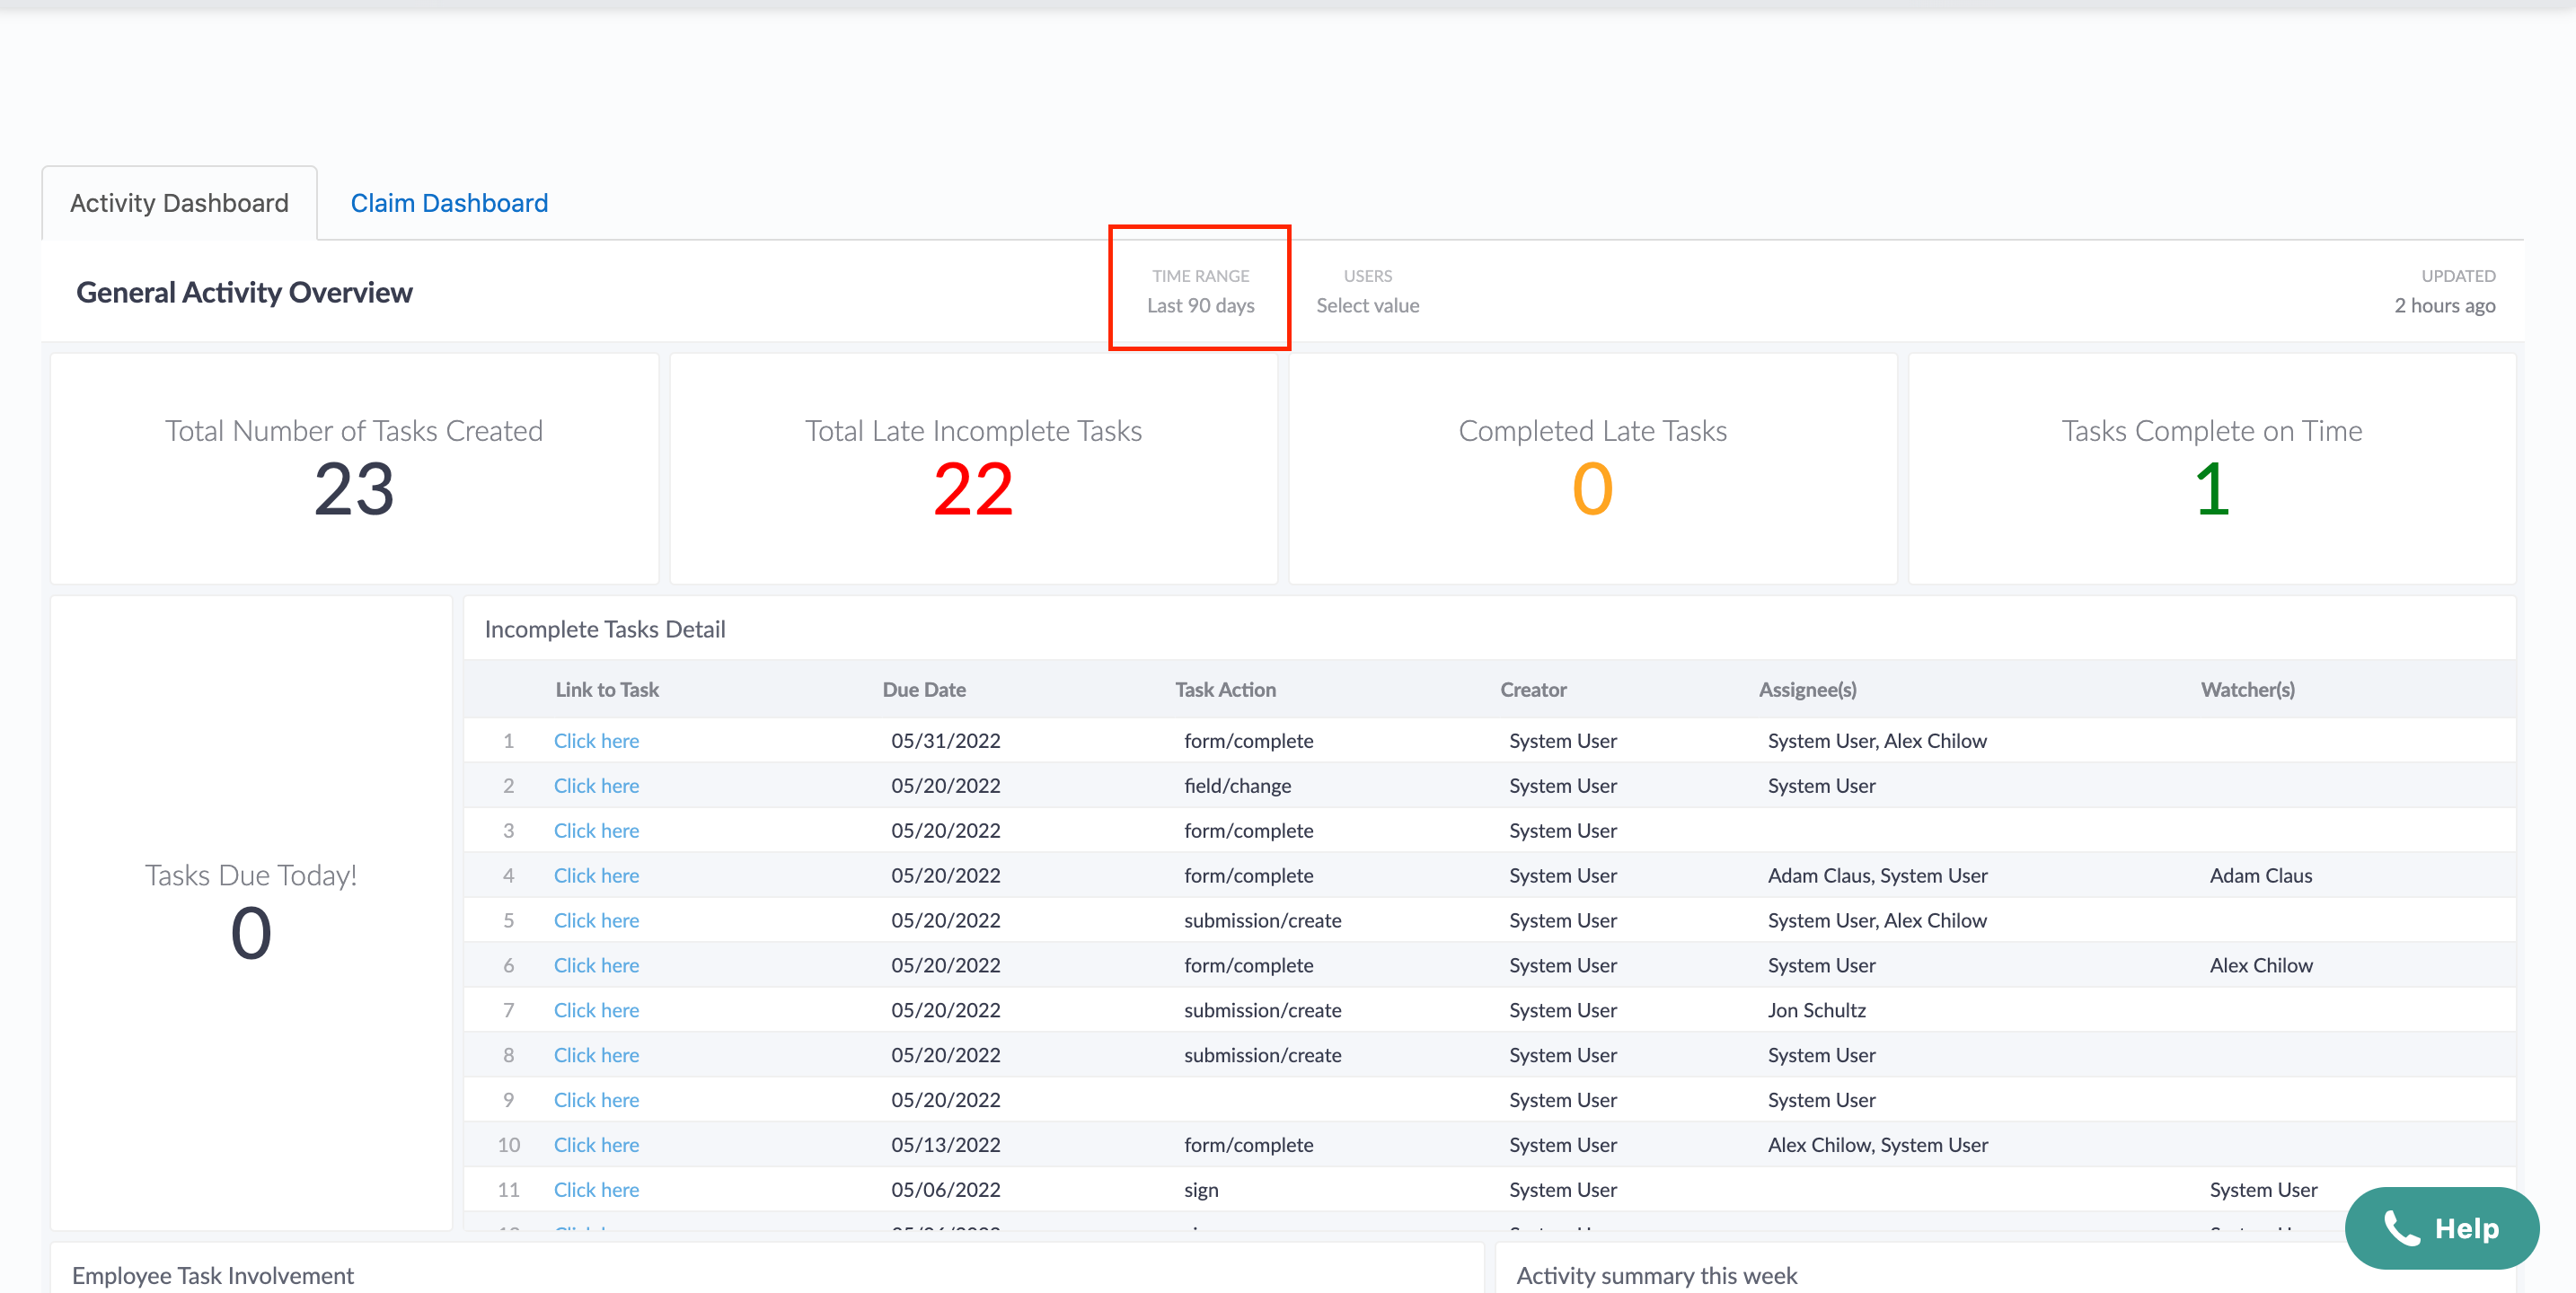Select the sign task action in row 11
Screen dimensions: 2576x1293
[x=1201, y=1191]
